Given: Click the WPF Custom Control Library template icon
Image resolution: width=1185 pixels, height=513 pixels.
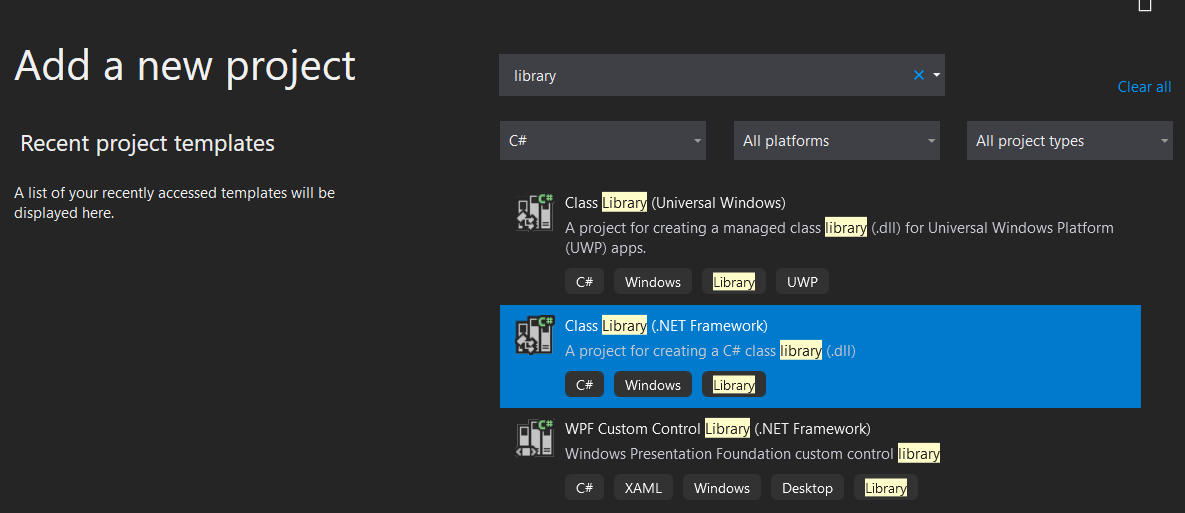Looking at the screenshot, I should [535, 438].
